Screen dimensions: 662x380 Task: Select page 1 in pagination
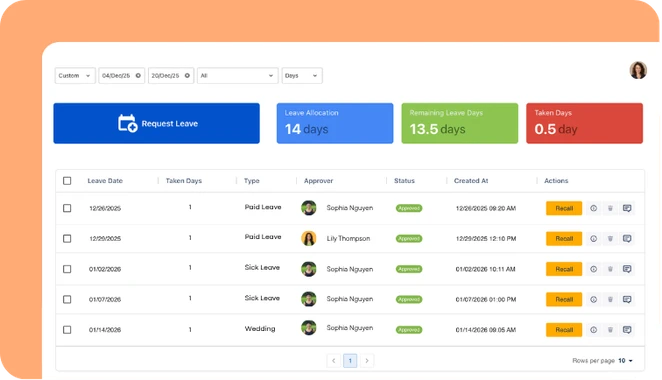350,361
